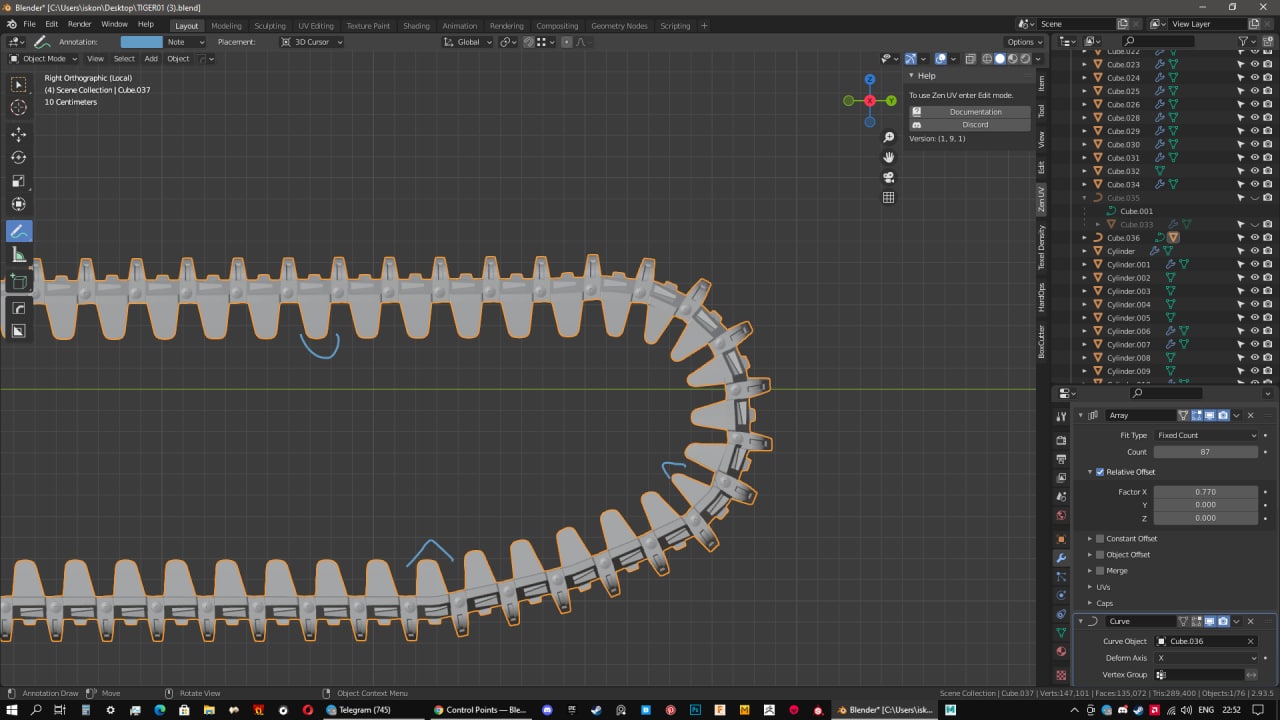The height and width of the screenshot is (720, 1280).
Task: Collapse the Cube.035 tree item
Action: 1085,198
